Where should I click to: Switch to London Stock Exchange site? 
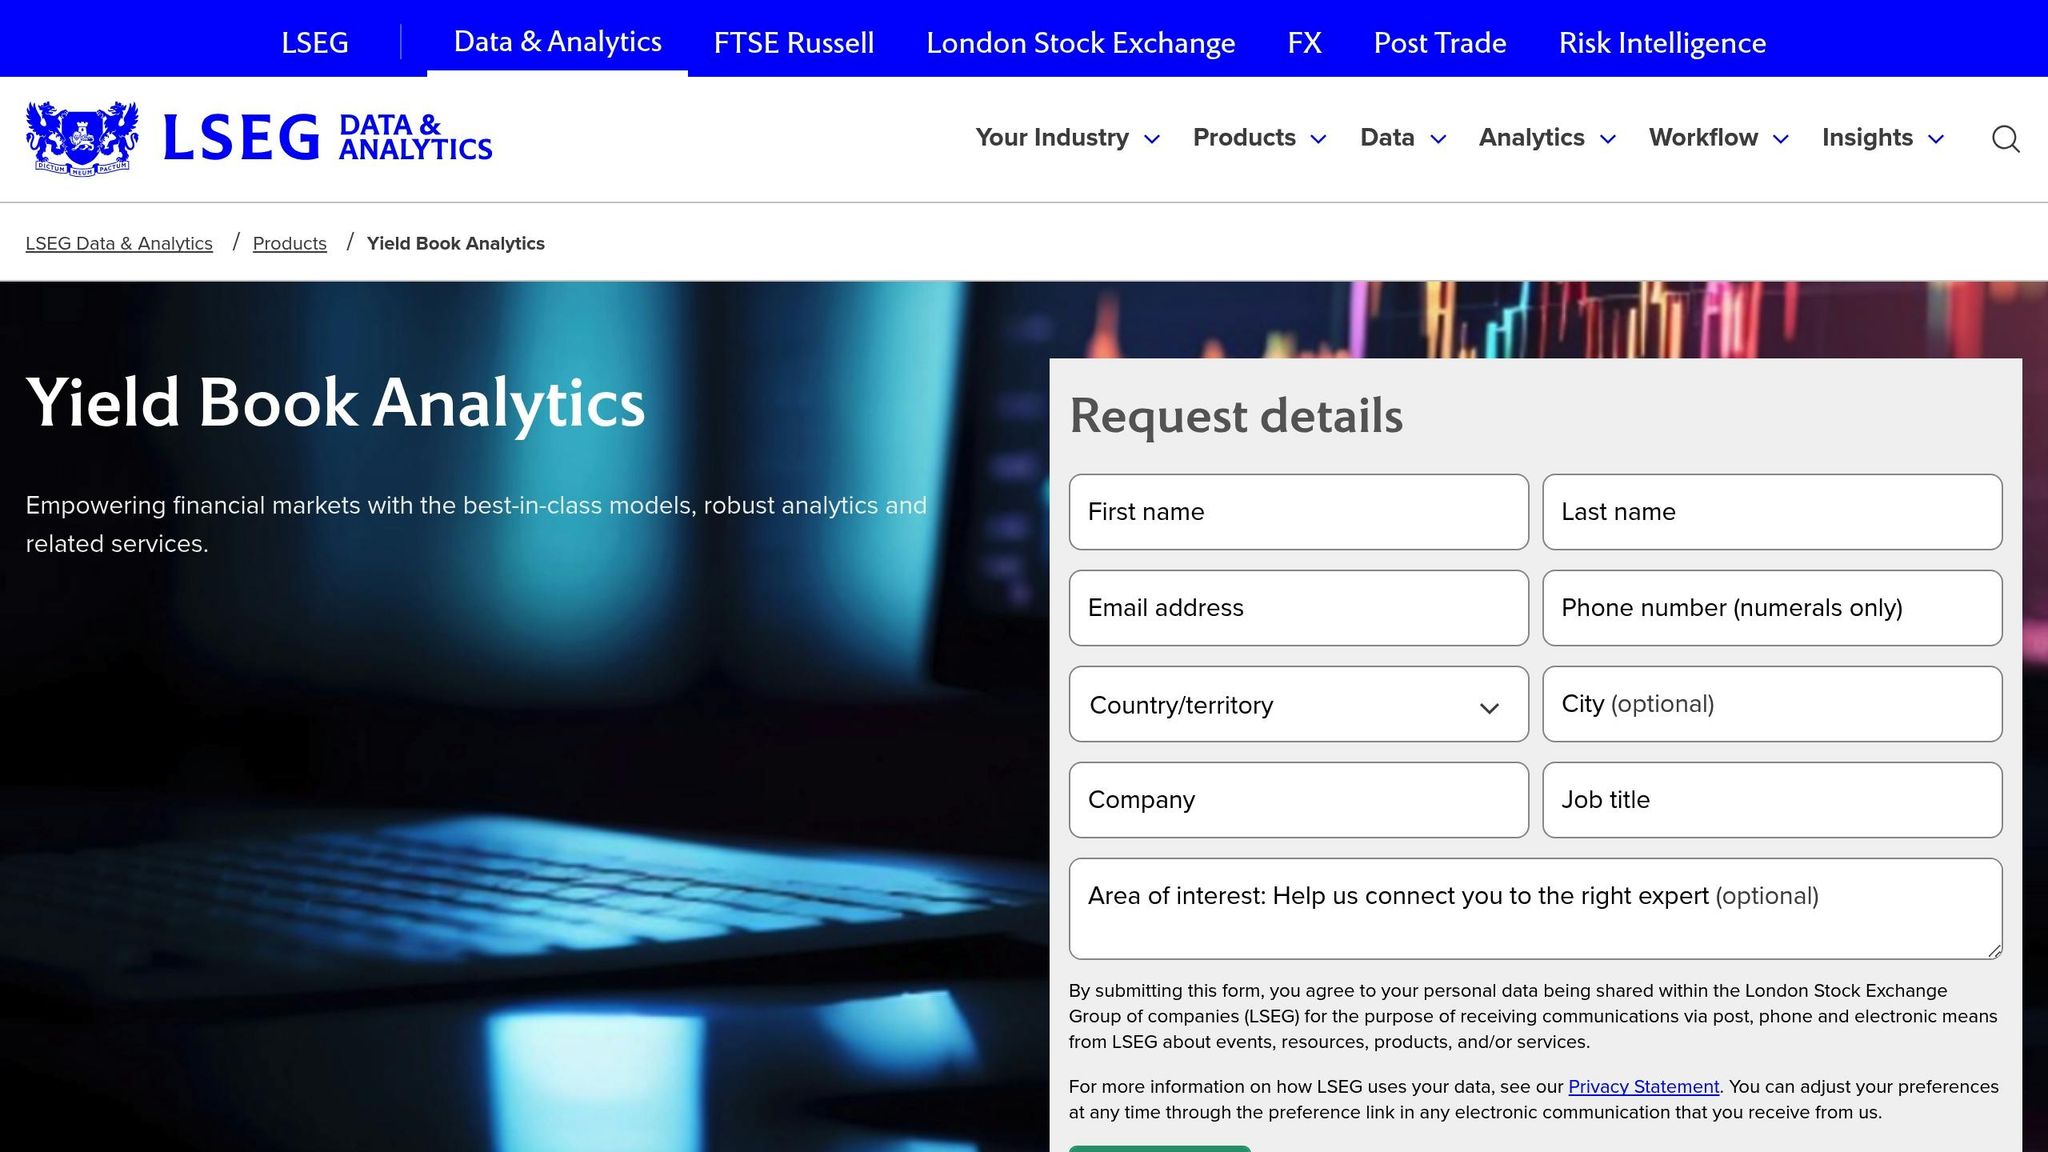pos(1080,42)
